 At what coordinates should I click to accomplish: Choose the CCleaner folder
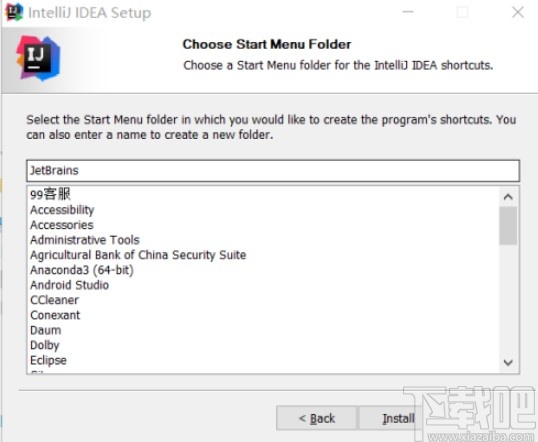(x=54, y=300)
